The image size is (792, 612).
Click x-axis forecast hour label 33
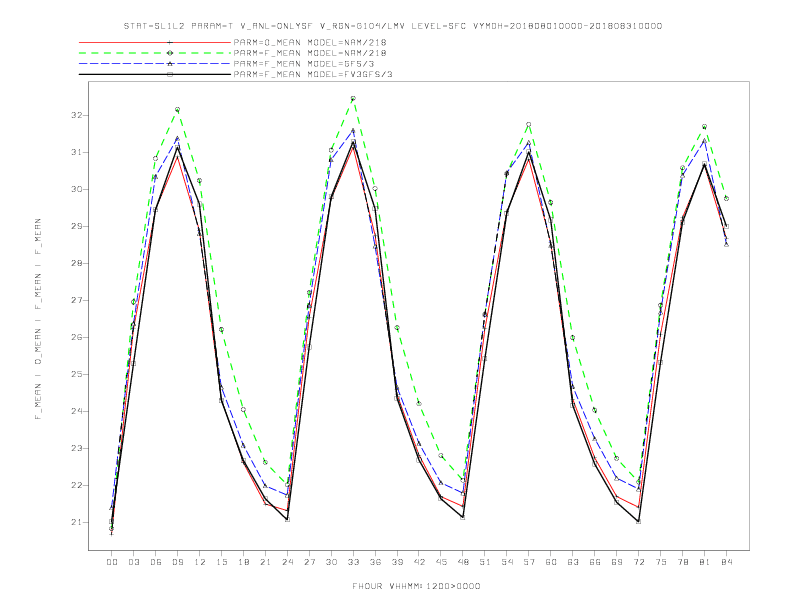[353, 562]
